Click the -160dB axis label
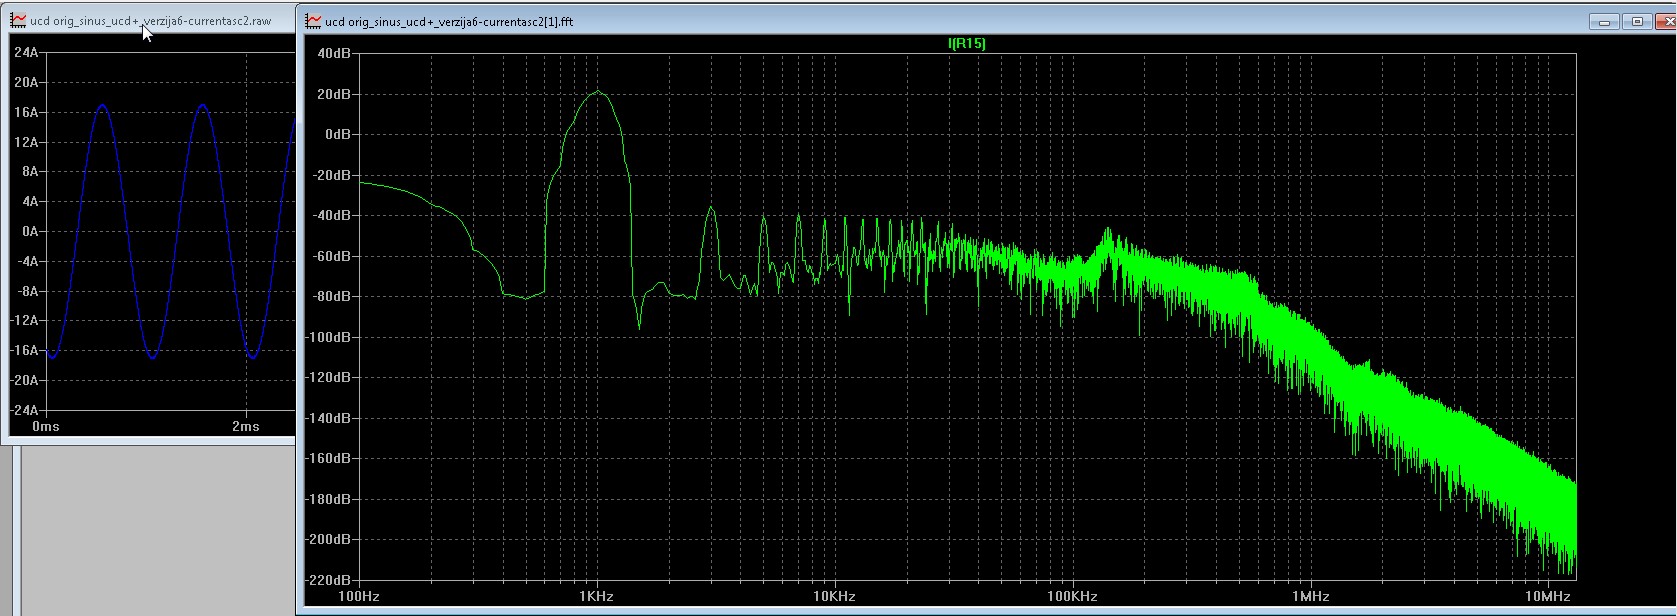Viewport: 1677px width, 616px height. point(330,458)
